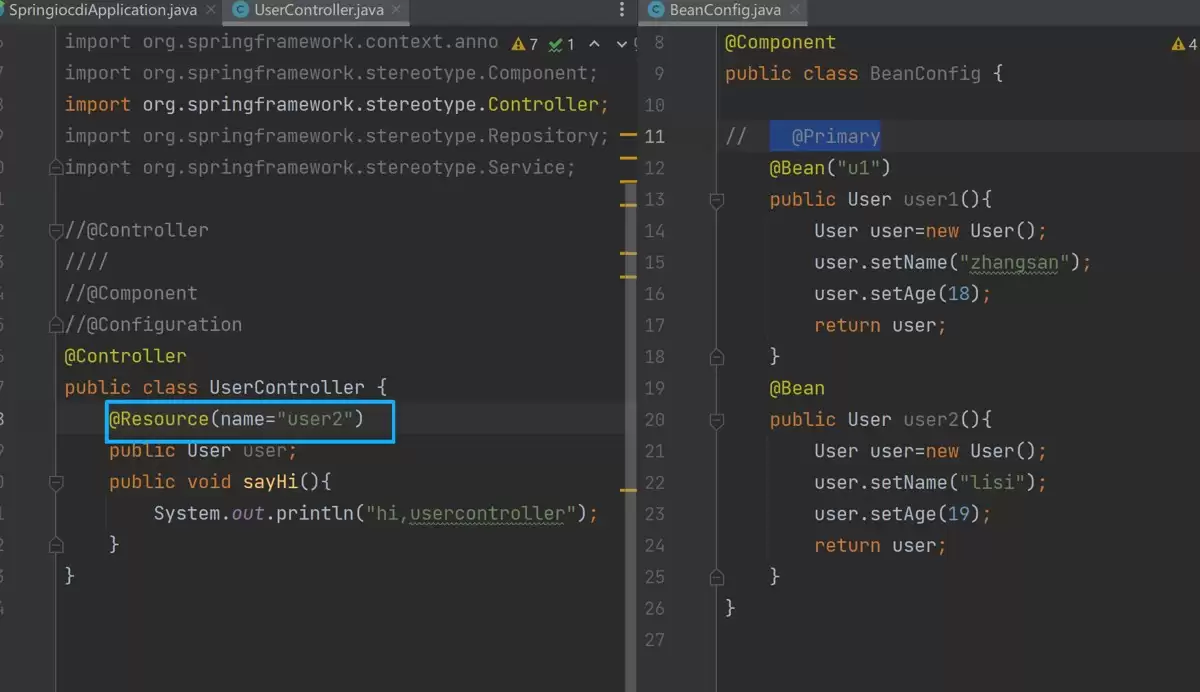
Task: Click the User class reference in field declaration
Action: (x=209, y=450)
